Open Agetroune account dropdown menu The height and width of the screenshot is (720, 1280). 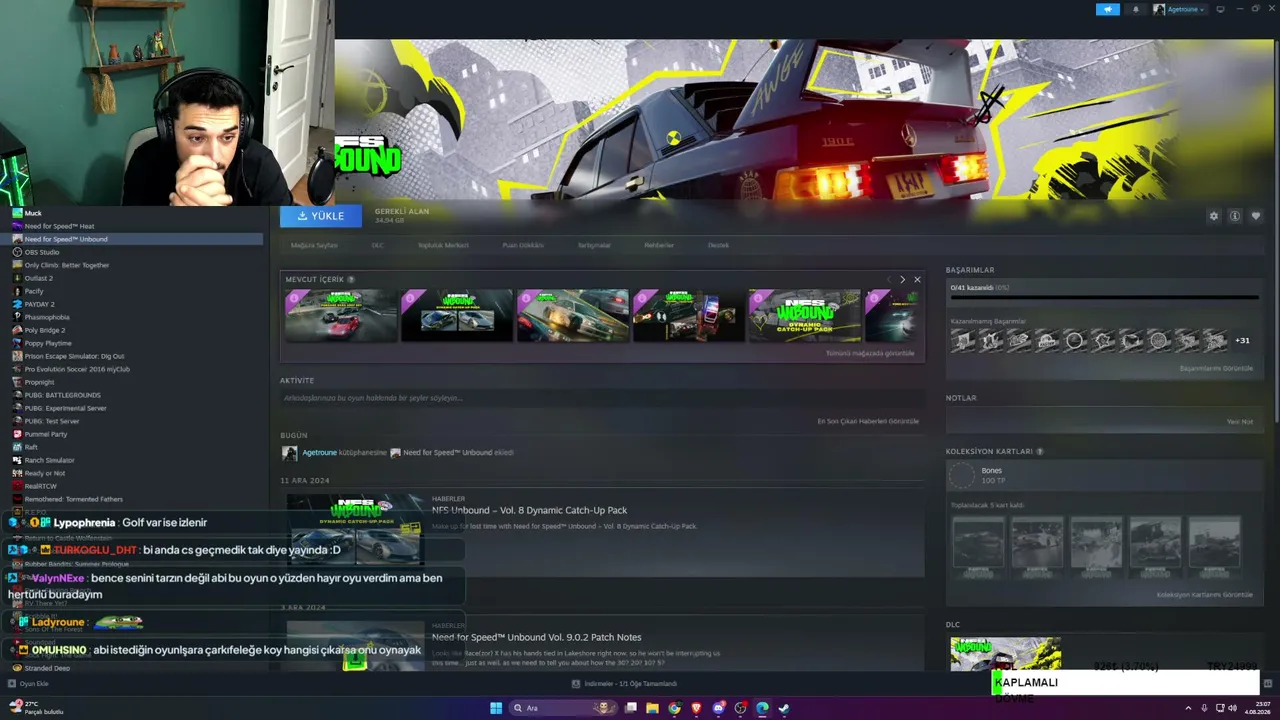pos(1179,9)
